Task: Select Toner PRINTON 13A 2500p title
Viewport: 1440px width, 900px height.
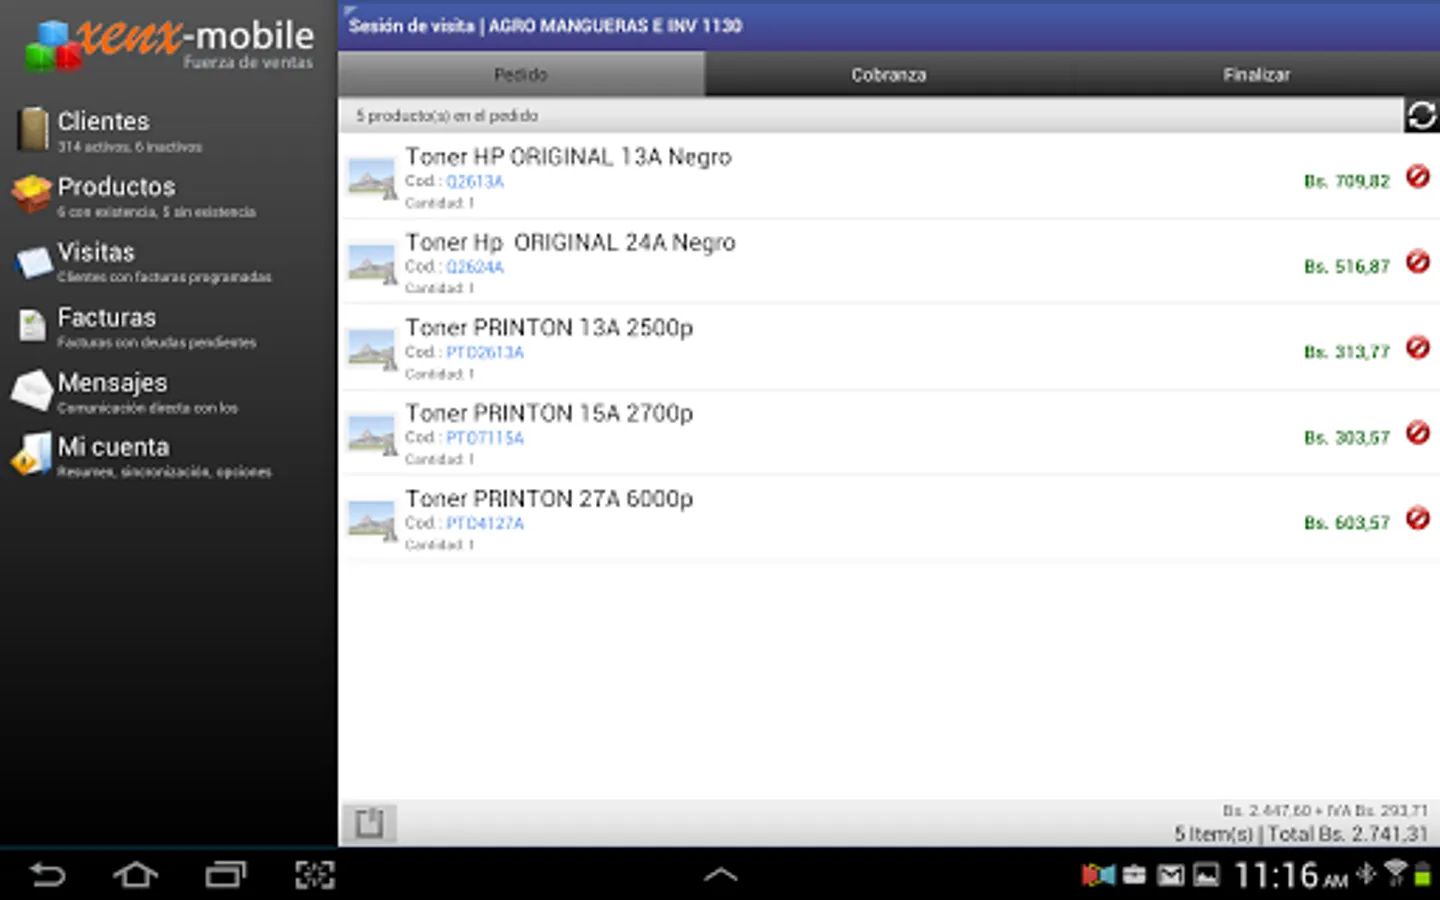Action: coord(549,328)
